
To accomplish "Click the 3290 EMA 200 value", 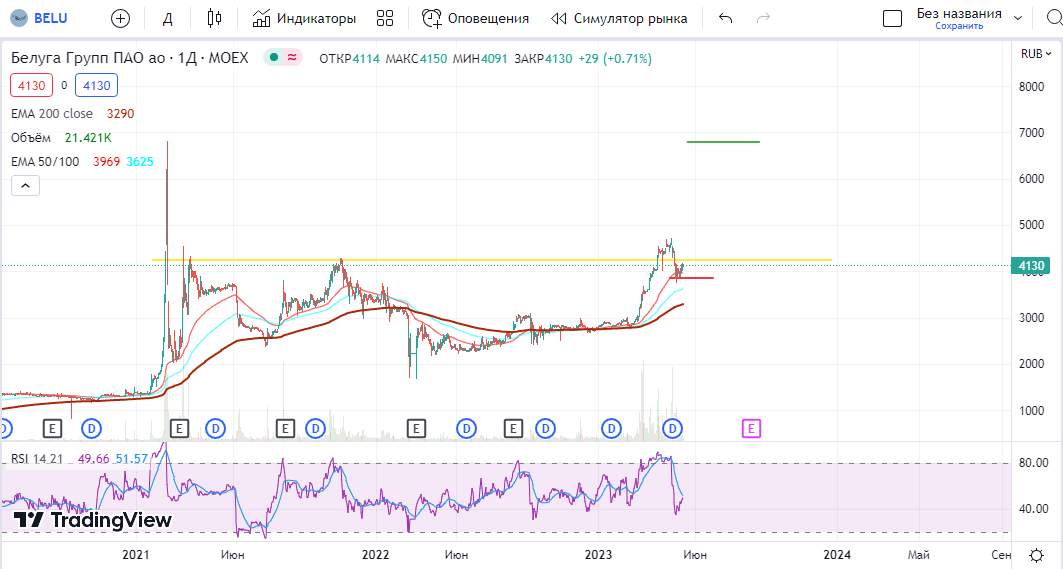I will [121, 114].
